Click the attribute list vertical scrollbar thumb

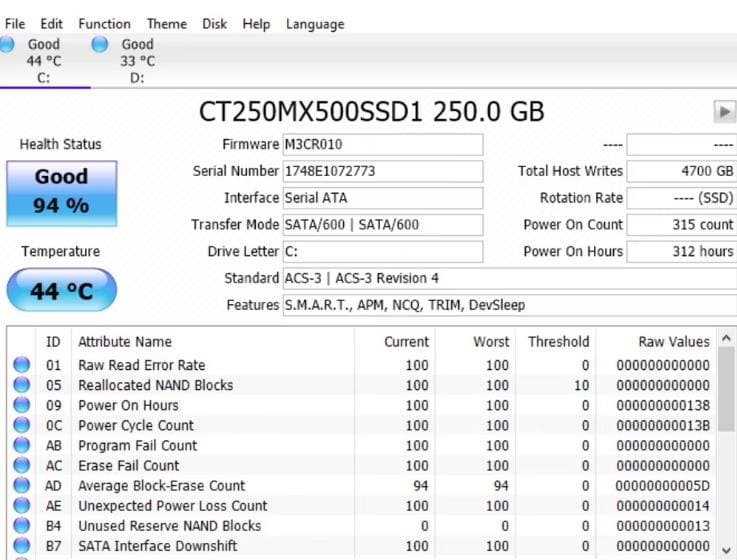[726, 389]
